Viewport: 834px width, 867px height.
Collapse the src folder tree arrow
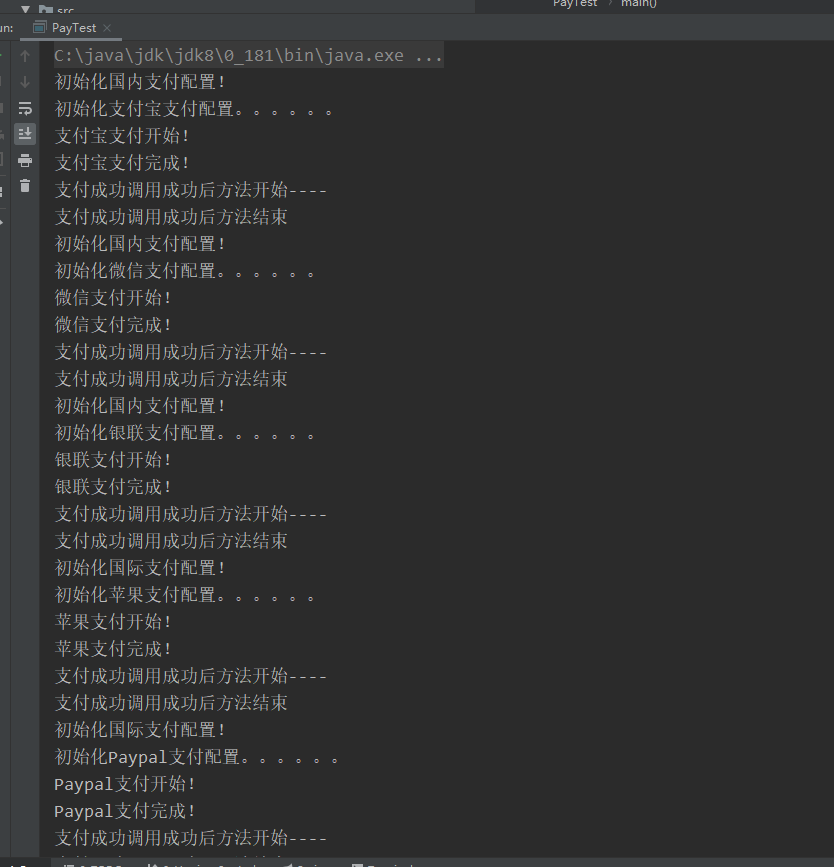pyautogui.click(x=26, y=9)
